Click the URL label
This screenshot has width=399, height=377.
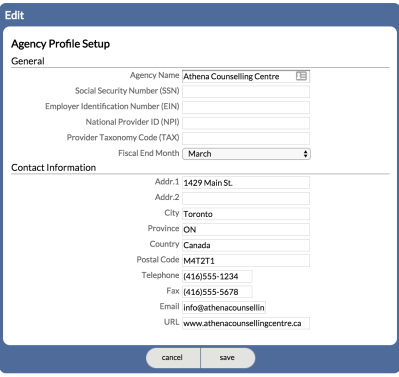(172, 322)
